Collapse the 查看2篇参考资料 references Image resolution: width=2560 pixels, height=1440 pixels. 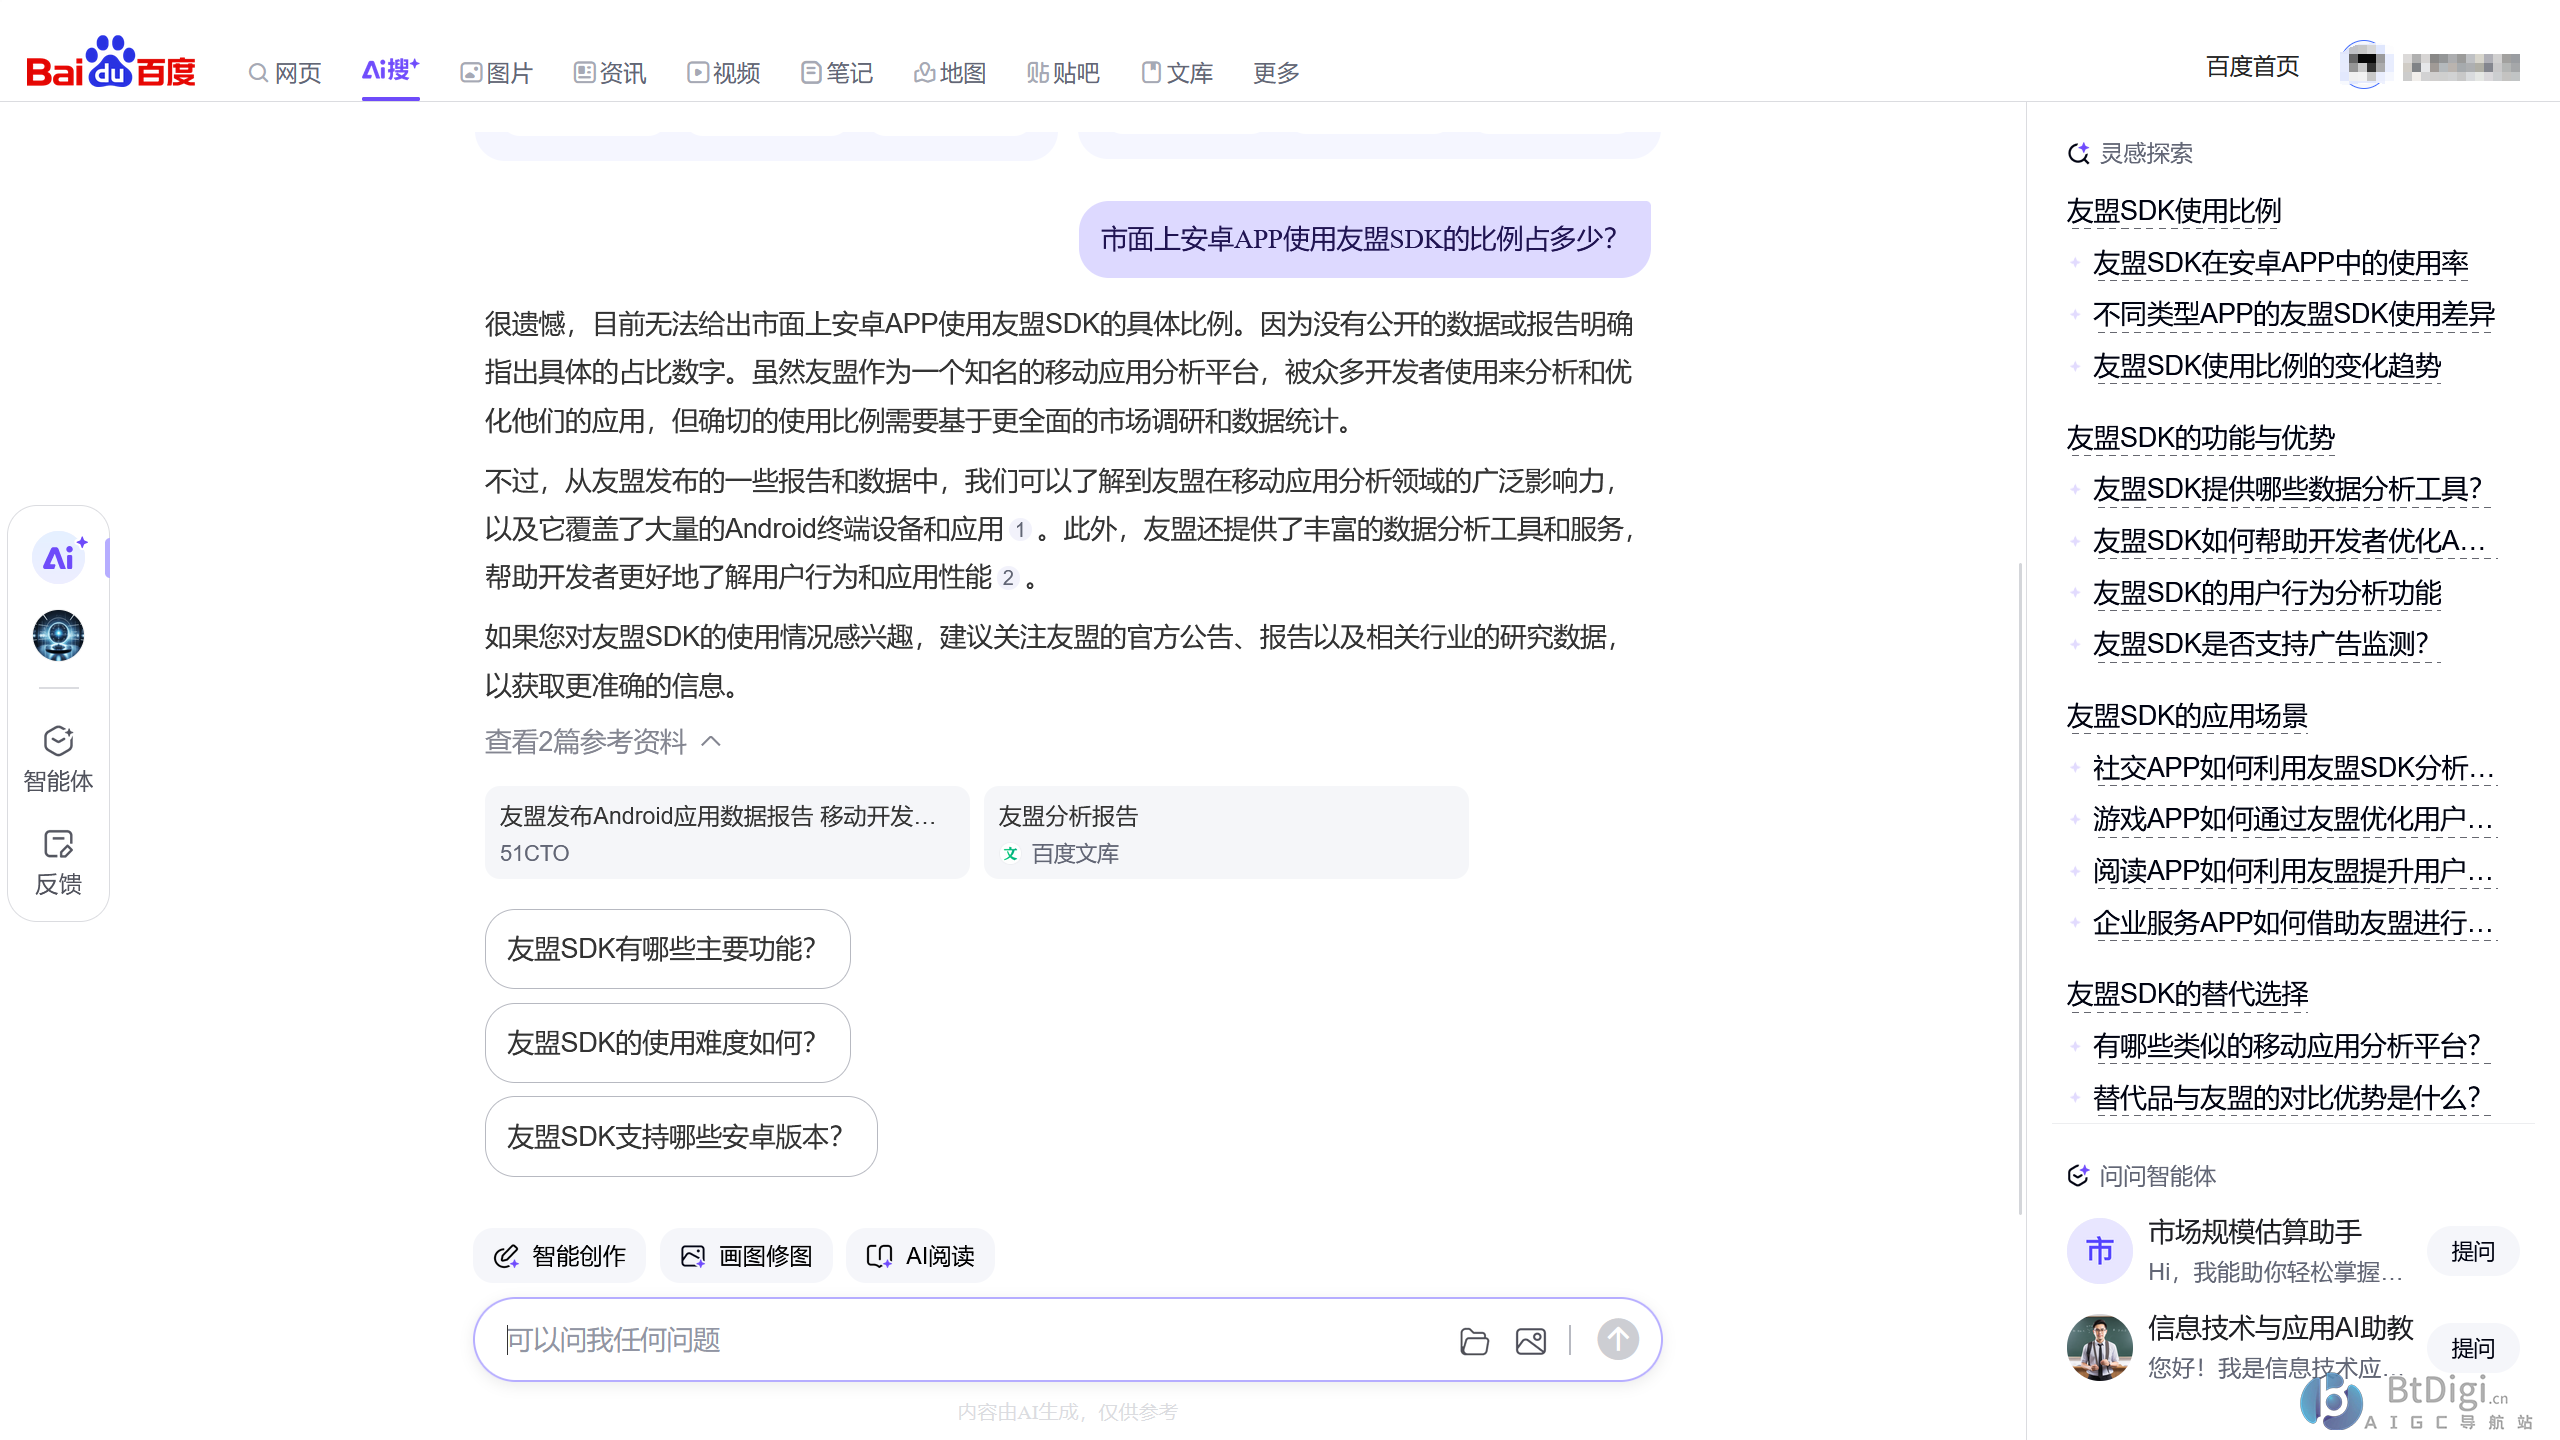click(602, 741)
